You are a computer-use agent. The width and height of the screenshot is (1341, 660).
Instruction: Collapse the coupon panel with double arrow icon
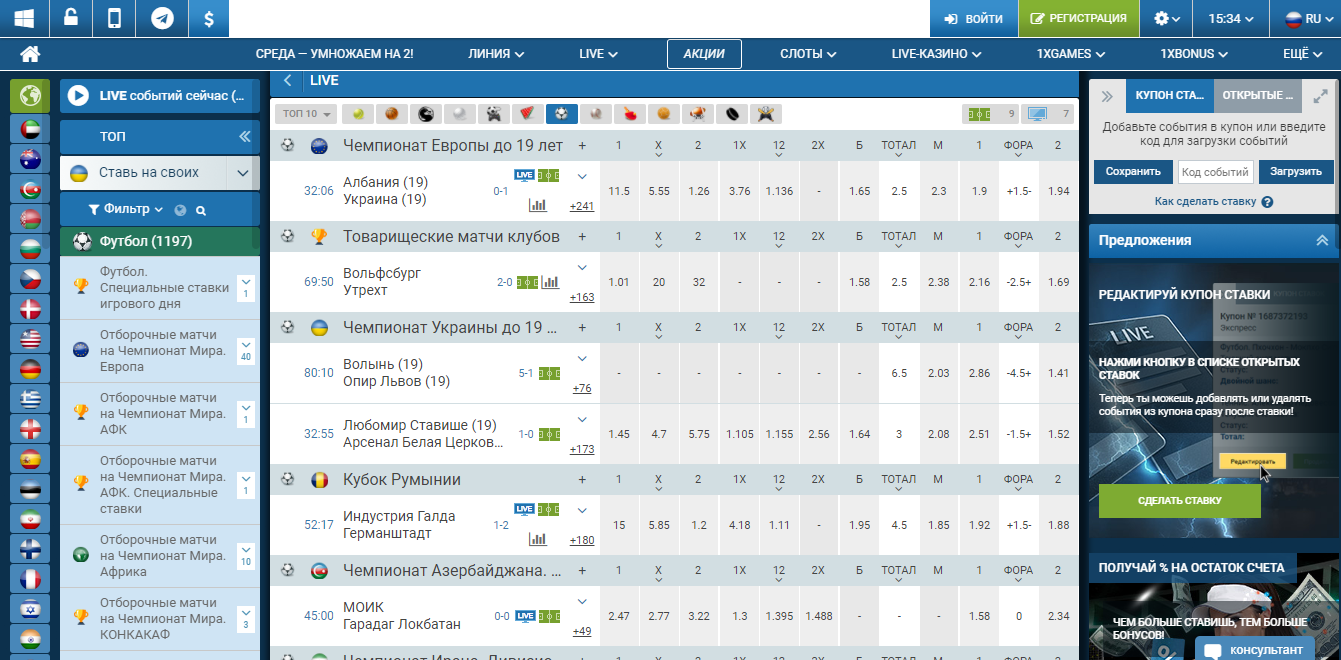tap(1107, 96)
